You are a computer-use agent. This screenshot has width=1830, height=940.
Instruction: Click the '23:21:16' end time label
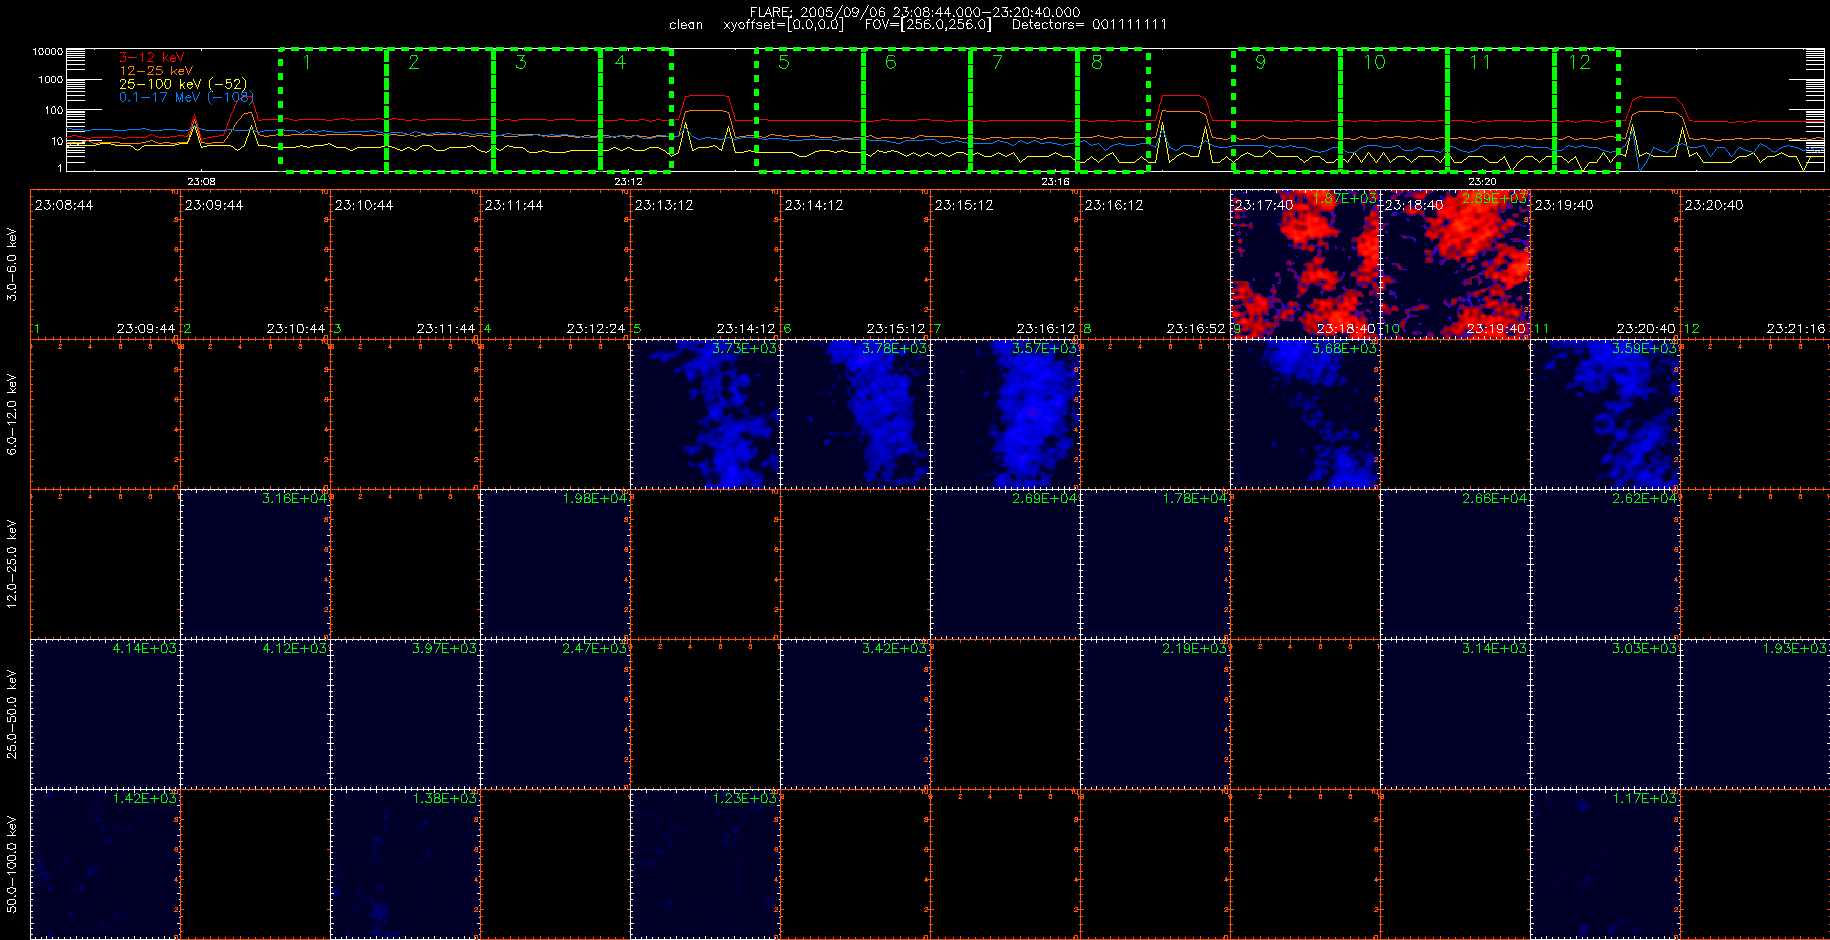(1796, 328)
